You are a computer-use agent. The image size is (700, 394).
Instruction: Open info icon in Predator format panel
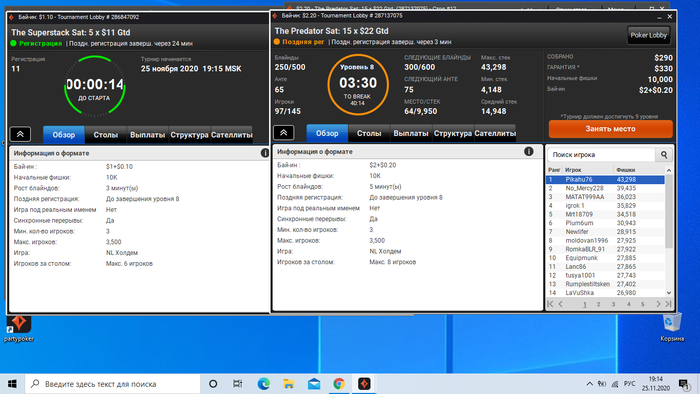pos(529,151)
